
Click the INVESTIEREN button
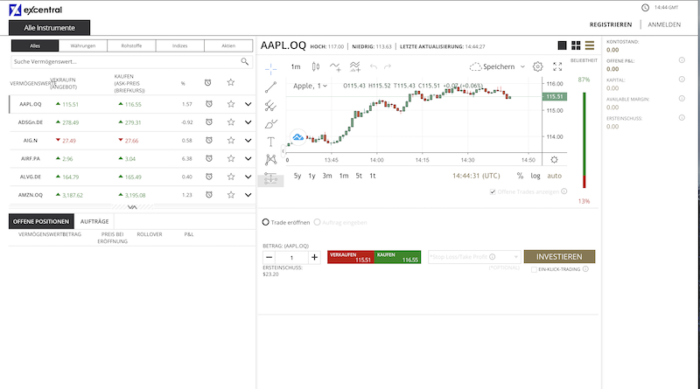[559, 257]
